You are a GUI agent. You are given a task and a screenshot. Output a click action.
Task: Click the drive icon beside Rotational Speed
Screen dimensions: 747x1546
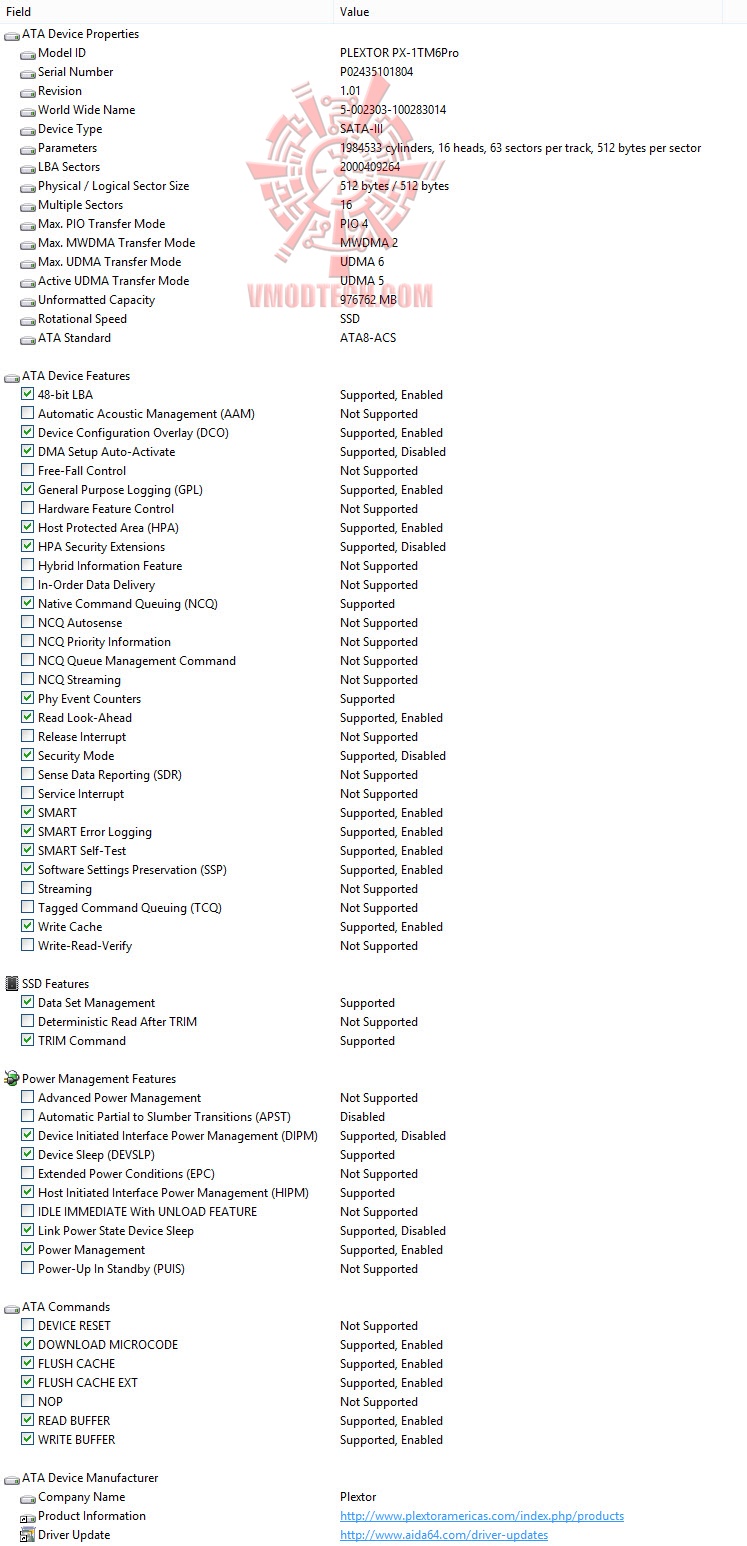coord(27,319)
